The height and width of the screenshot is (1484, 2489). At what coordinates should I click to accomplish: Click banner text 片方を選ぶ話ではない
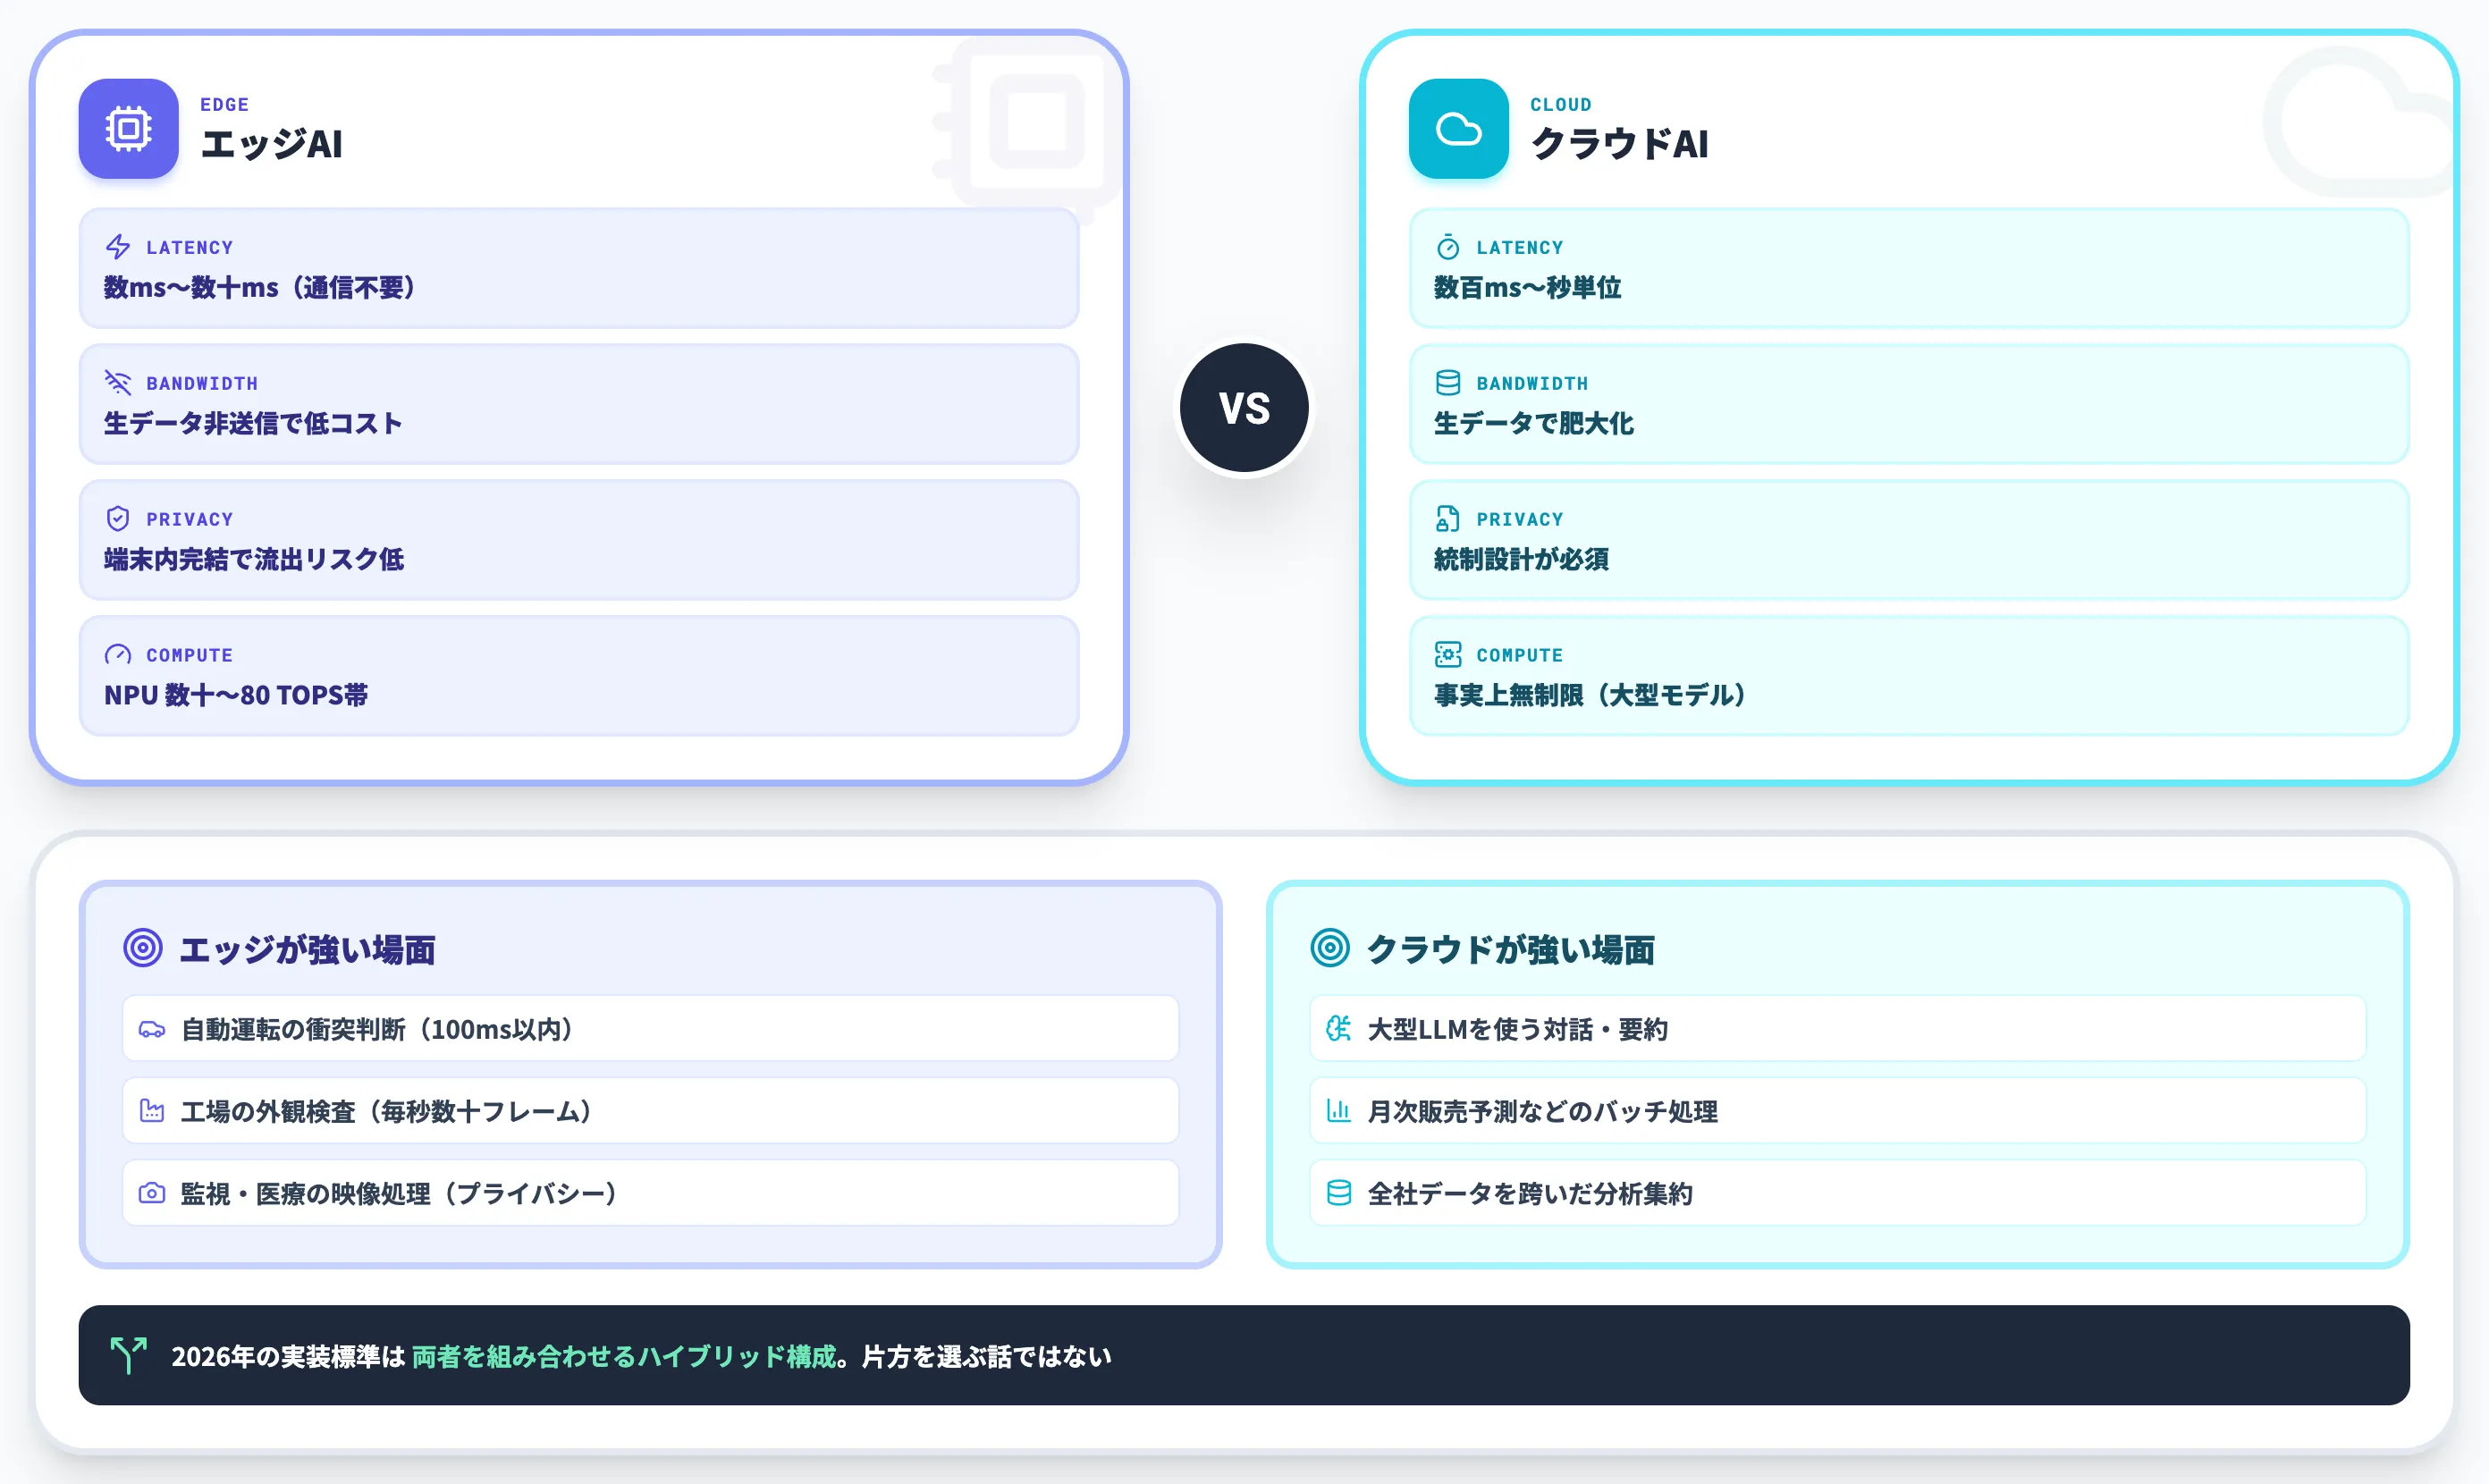pyautogui.click(x=987, y=1357)
